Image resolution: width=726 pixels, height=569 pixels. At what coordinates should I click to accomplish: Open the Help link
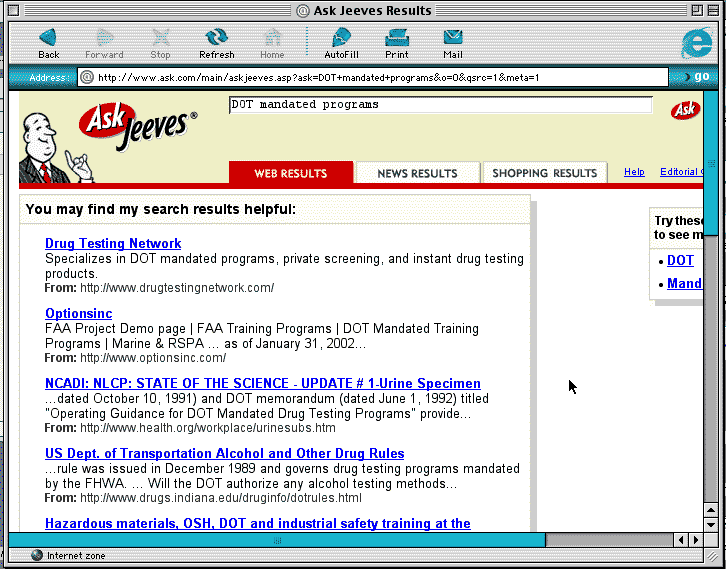(x=634, y=172)
